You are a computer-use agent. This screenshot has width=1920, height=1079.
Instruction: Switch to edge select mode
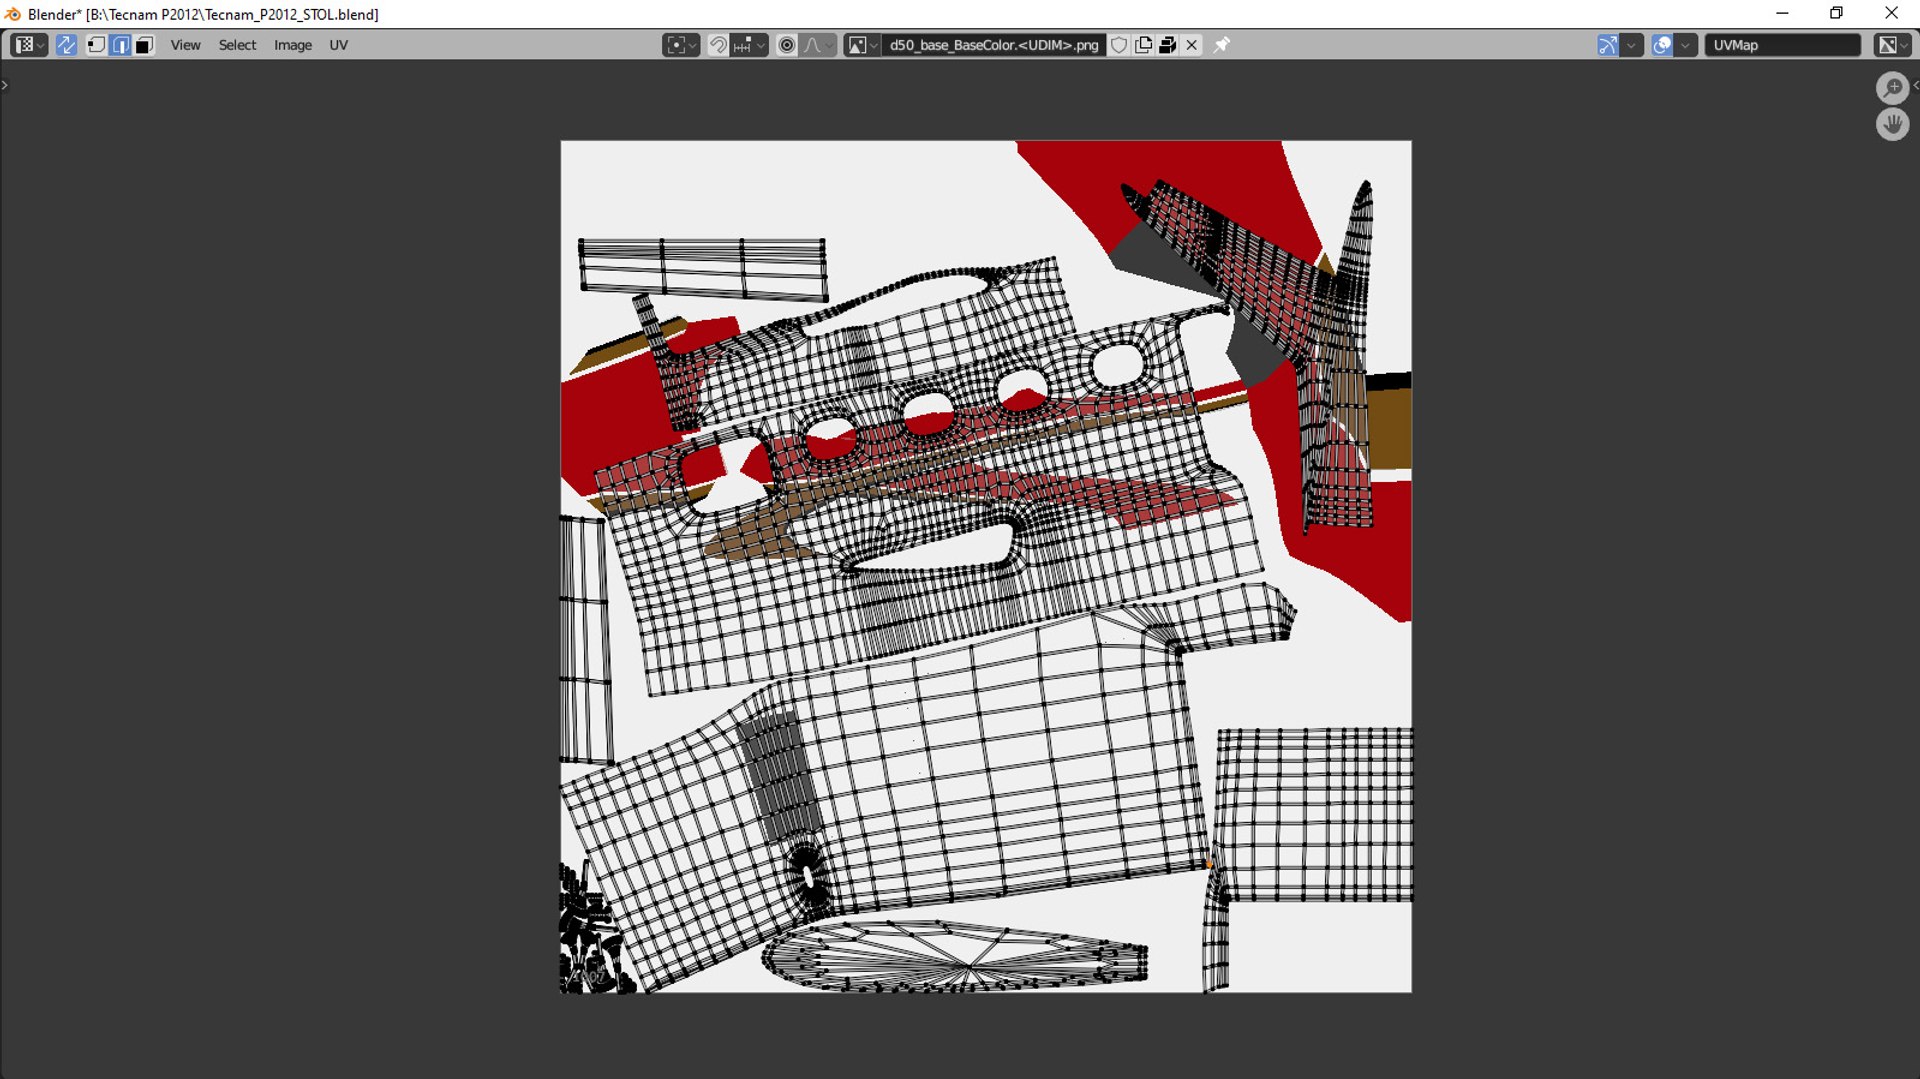(120, 45)
